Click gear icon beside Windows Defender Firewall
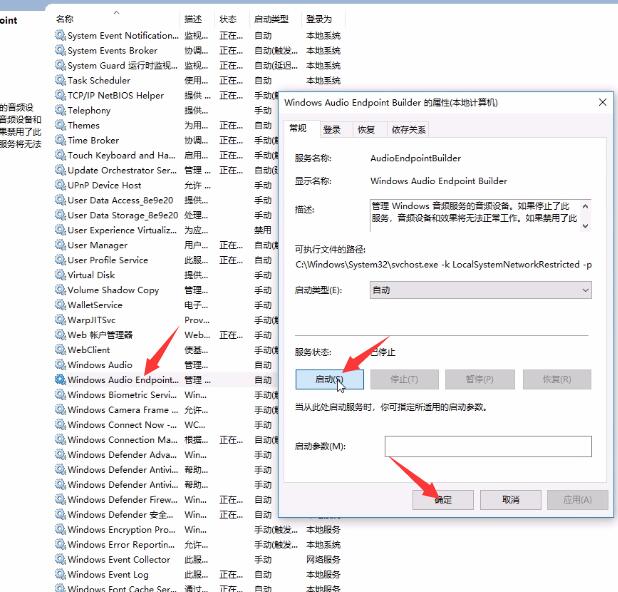618x592 pixels. click(60, 500)
